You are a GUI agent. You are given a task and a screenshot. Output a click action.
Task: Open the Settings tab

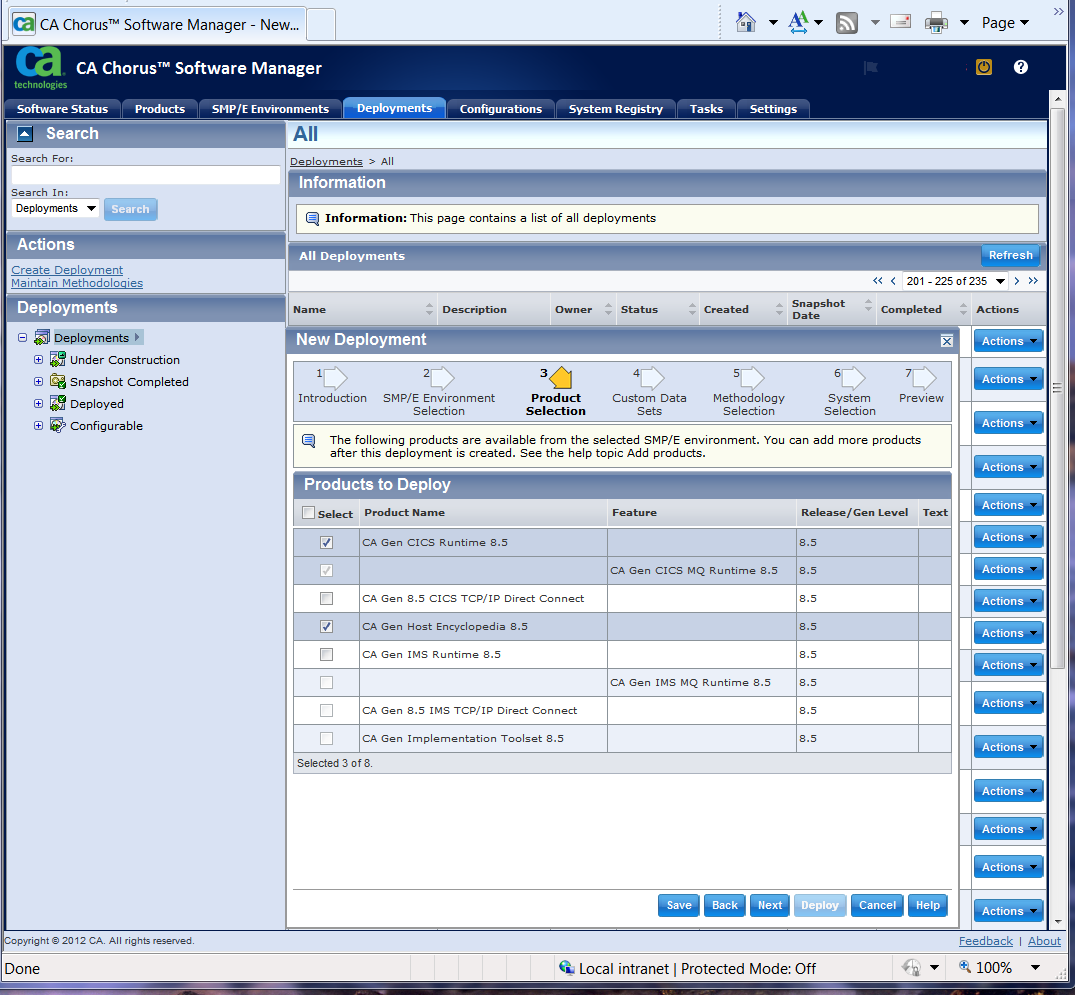click(773, 109)
